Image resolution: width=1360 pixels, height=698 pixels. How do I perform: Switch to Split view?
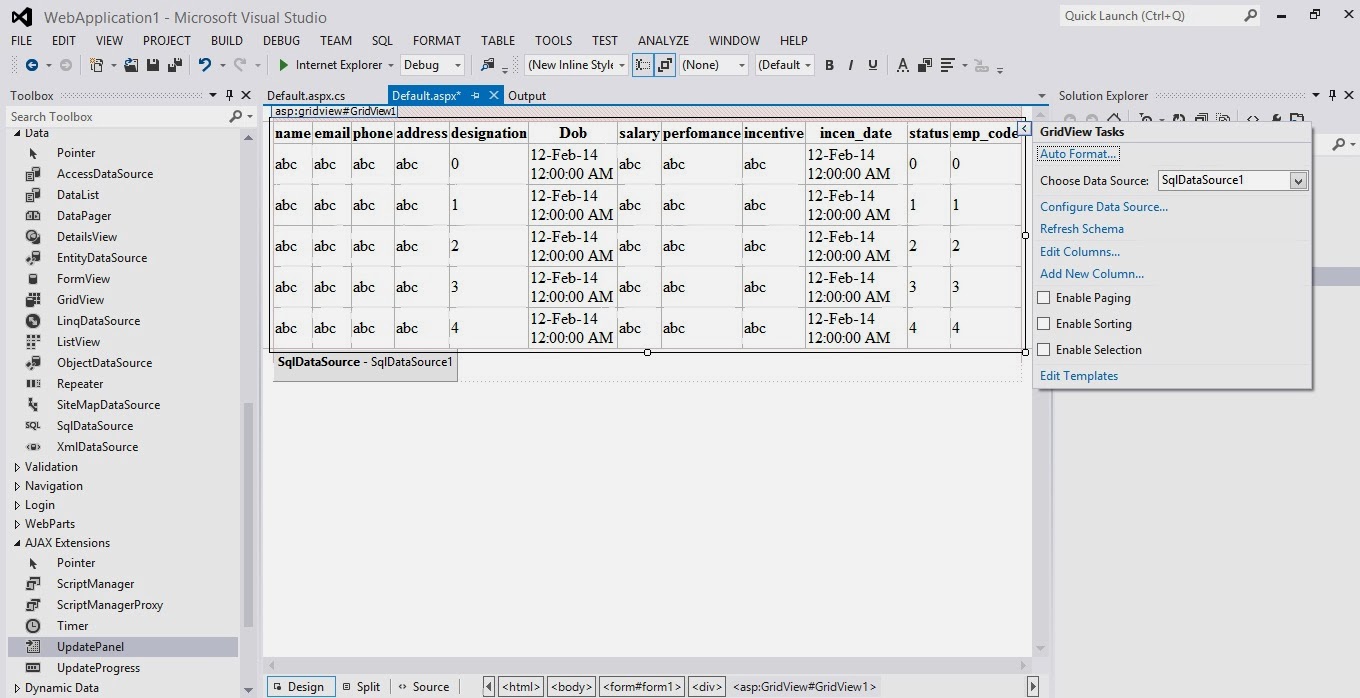coord(361,687)
